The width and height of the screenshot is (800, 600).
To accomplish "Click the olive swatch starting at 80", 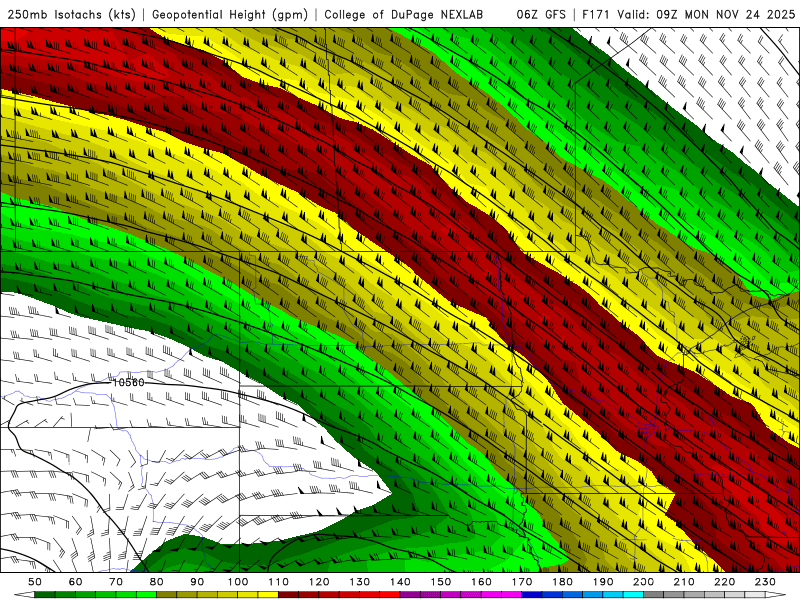I will tap(167, 595).
